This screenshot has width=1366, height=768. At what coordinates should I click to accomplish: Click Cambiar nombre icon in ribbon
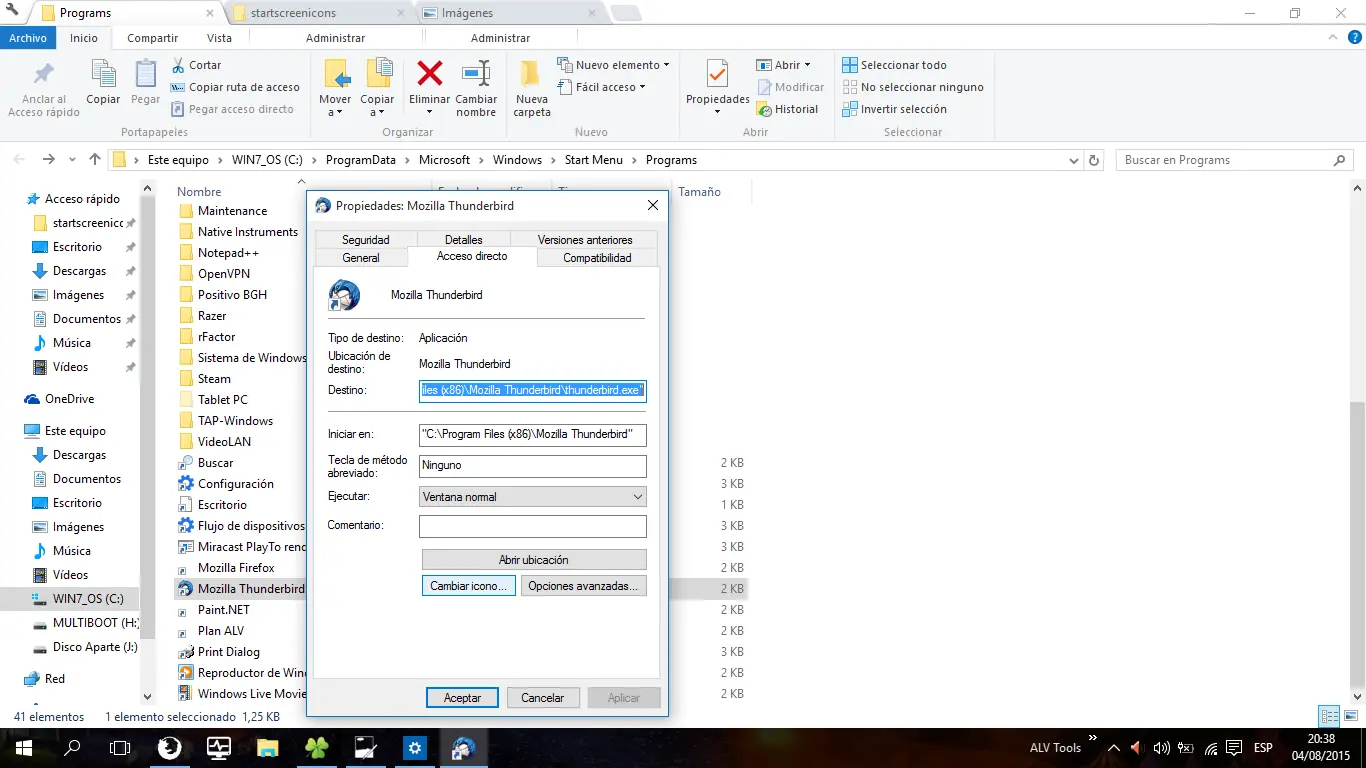point(476,75)
